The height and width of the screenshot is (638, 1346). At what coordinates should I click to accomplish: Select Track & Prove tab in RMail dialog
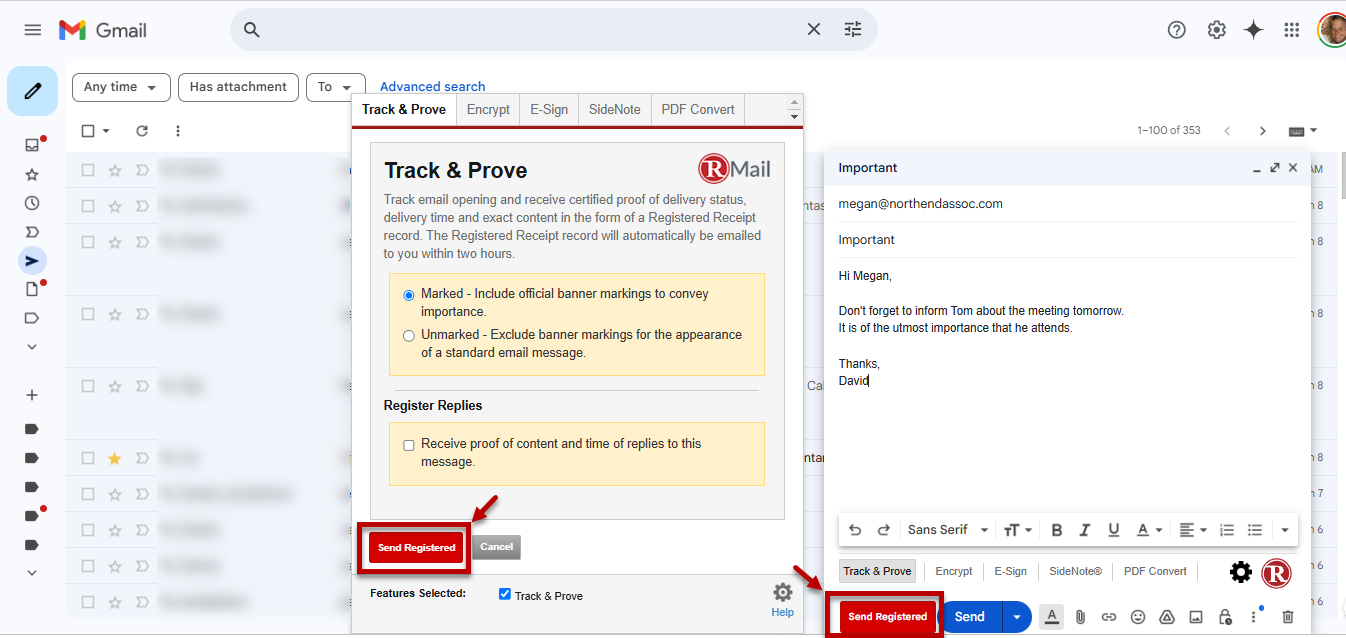(404, 110)
